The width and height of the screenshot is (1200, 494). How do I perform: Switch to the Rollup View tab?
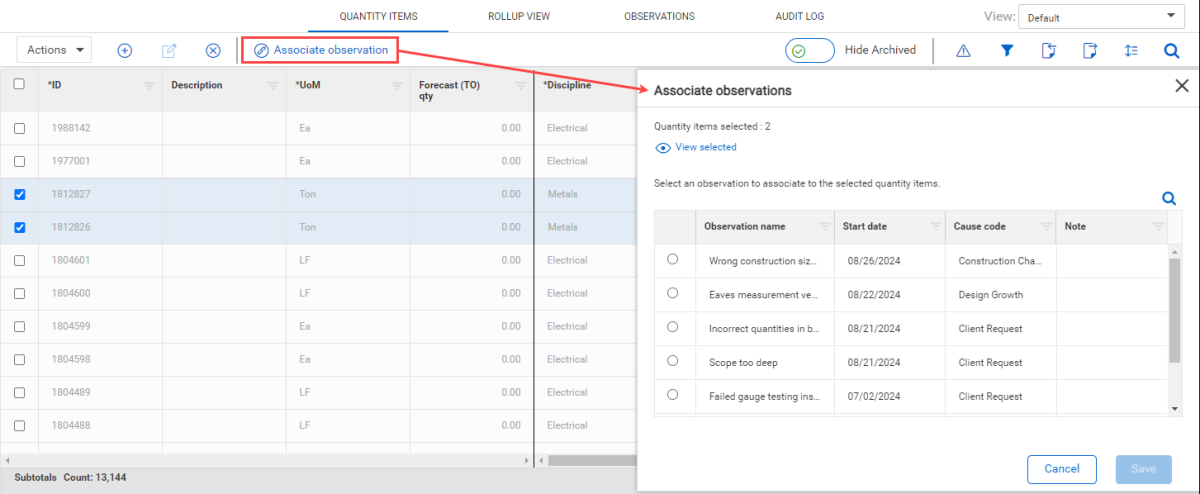(x=519, y=17)
